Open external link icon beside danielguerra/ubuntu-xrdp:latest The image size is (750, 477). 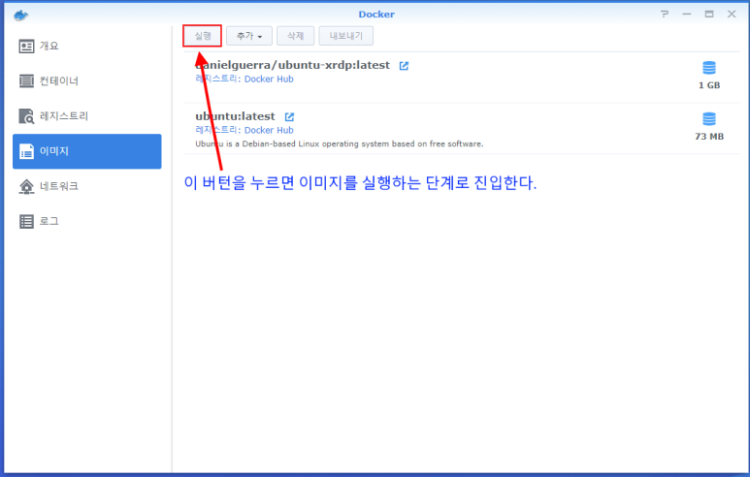click(x=404, y=66)
